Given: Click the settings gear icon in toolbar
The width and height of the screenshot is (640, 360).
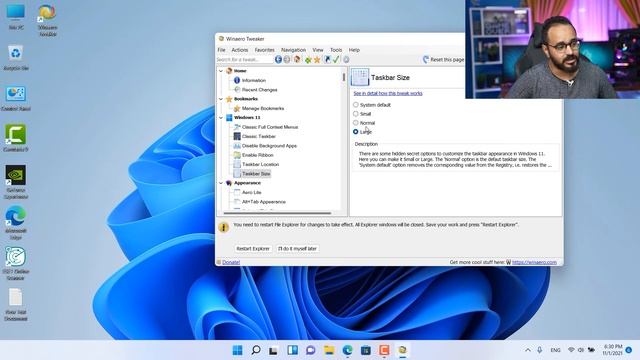Looking at the screenshot, I should coord(346,60).
